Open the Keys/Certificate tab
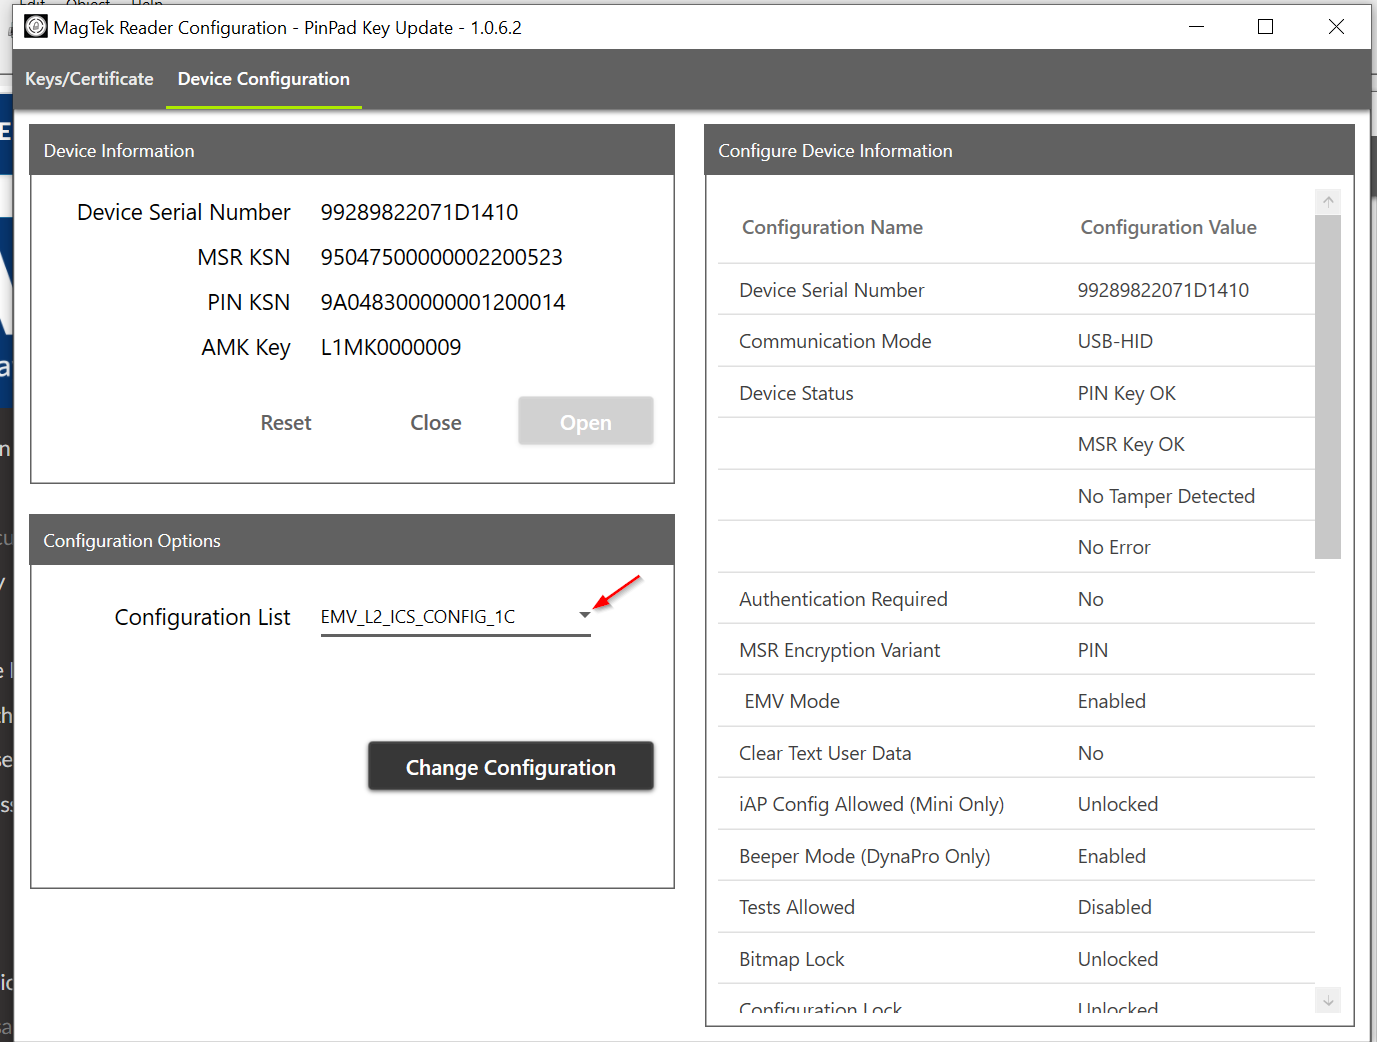This screenshot has width=1377, height=1042. pos(89,79)
